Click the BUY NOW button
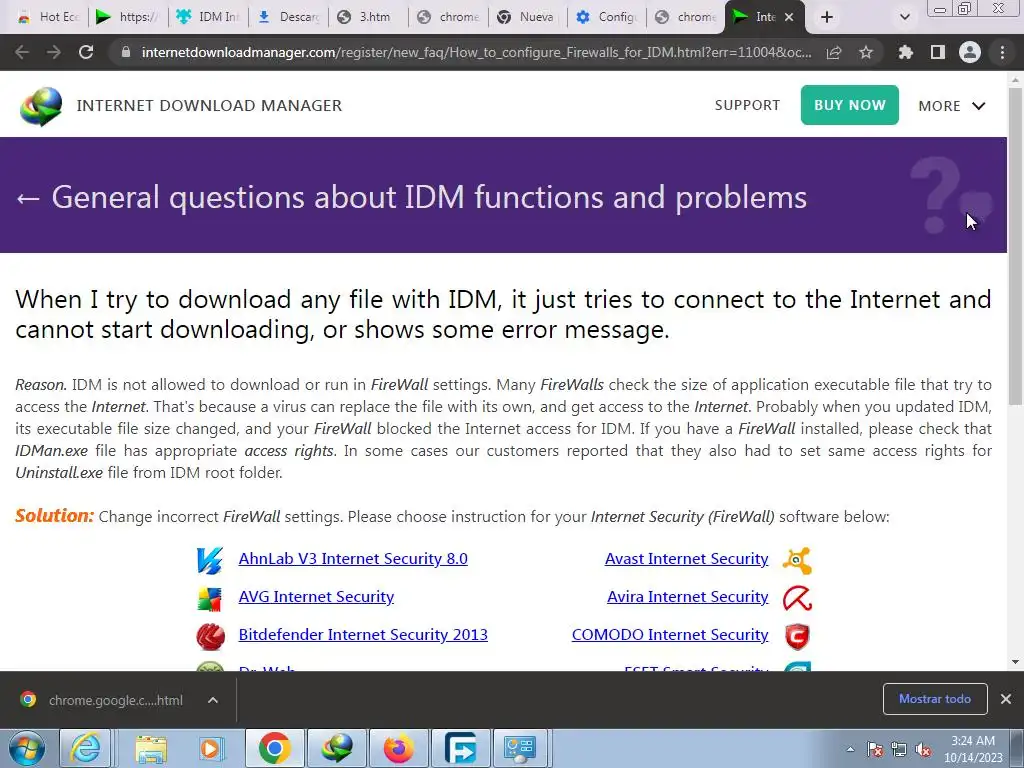This screenshot has height=768, width=1024. point(850,105)
